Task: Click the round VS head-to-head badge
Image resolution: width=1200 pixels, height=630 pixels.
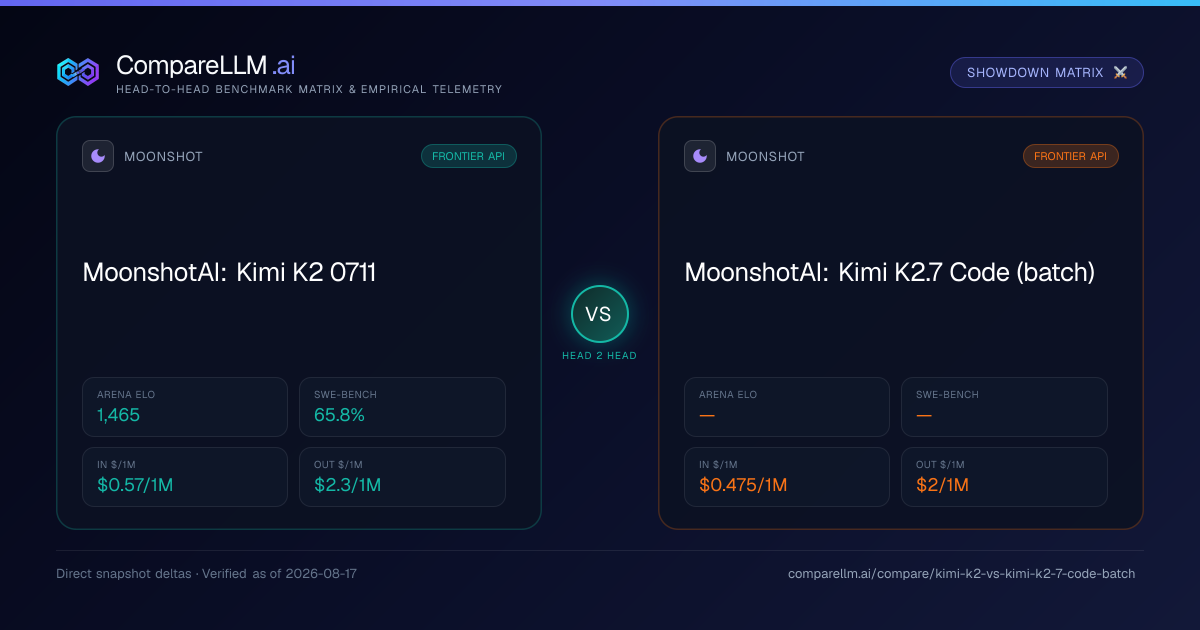Action: [x=599, y=314]
